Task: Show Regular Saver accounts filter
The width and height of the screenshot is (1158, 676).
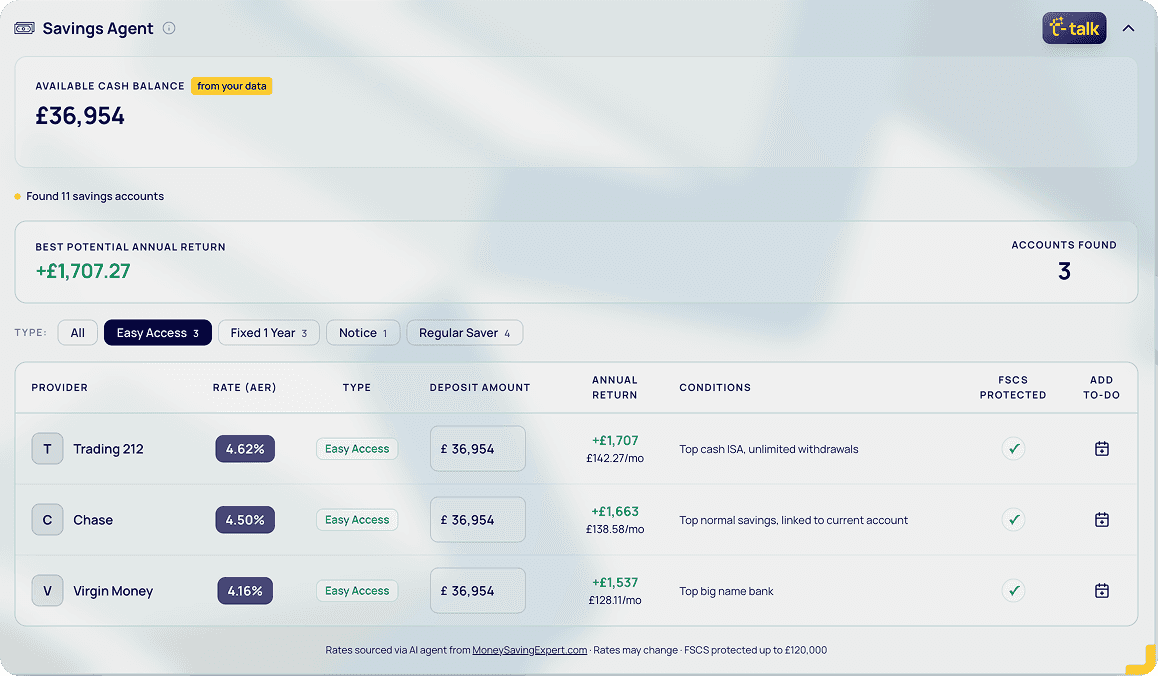Action: point(465,332)
